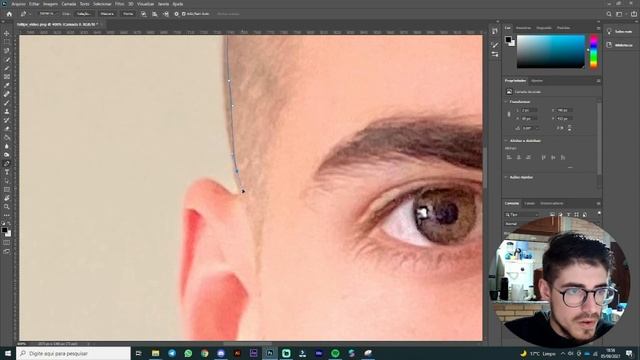Select the Rectangular Marquee tool
Image resolution: width=640 pixels, height=360 pixels.
point(7,42)
